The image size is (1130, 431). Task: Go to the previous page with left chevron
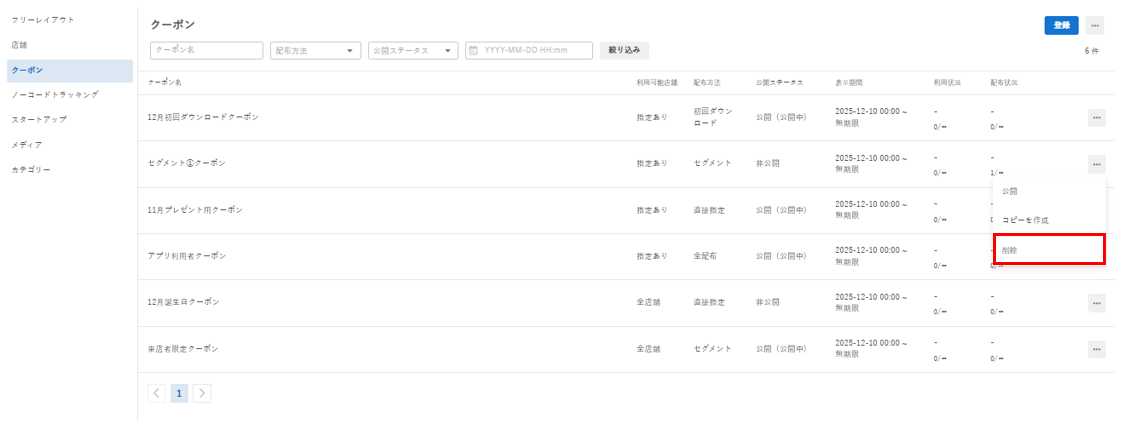point(156,393)
